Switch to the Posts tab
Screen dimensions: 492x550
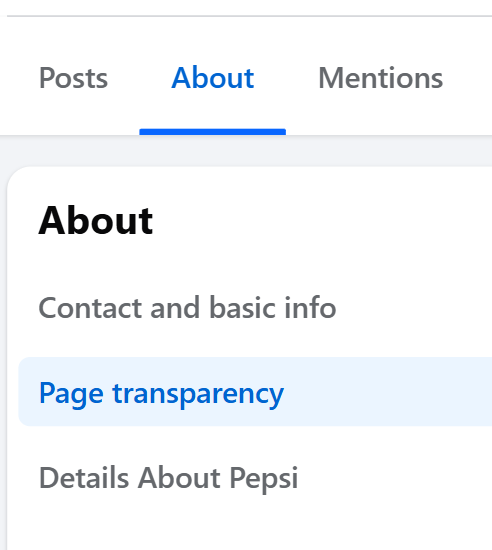[x=73, y=78]
